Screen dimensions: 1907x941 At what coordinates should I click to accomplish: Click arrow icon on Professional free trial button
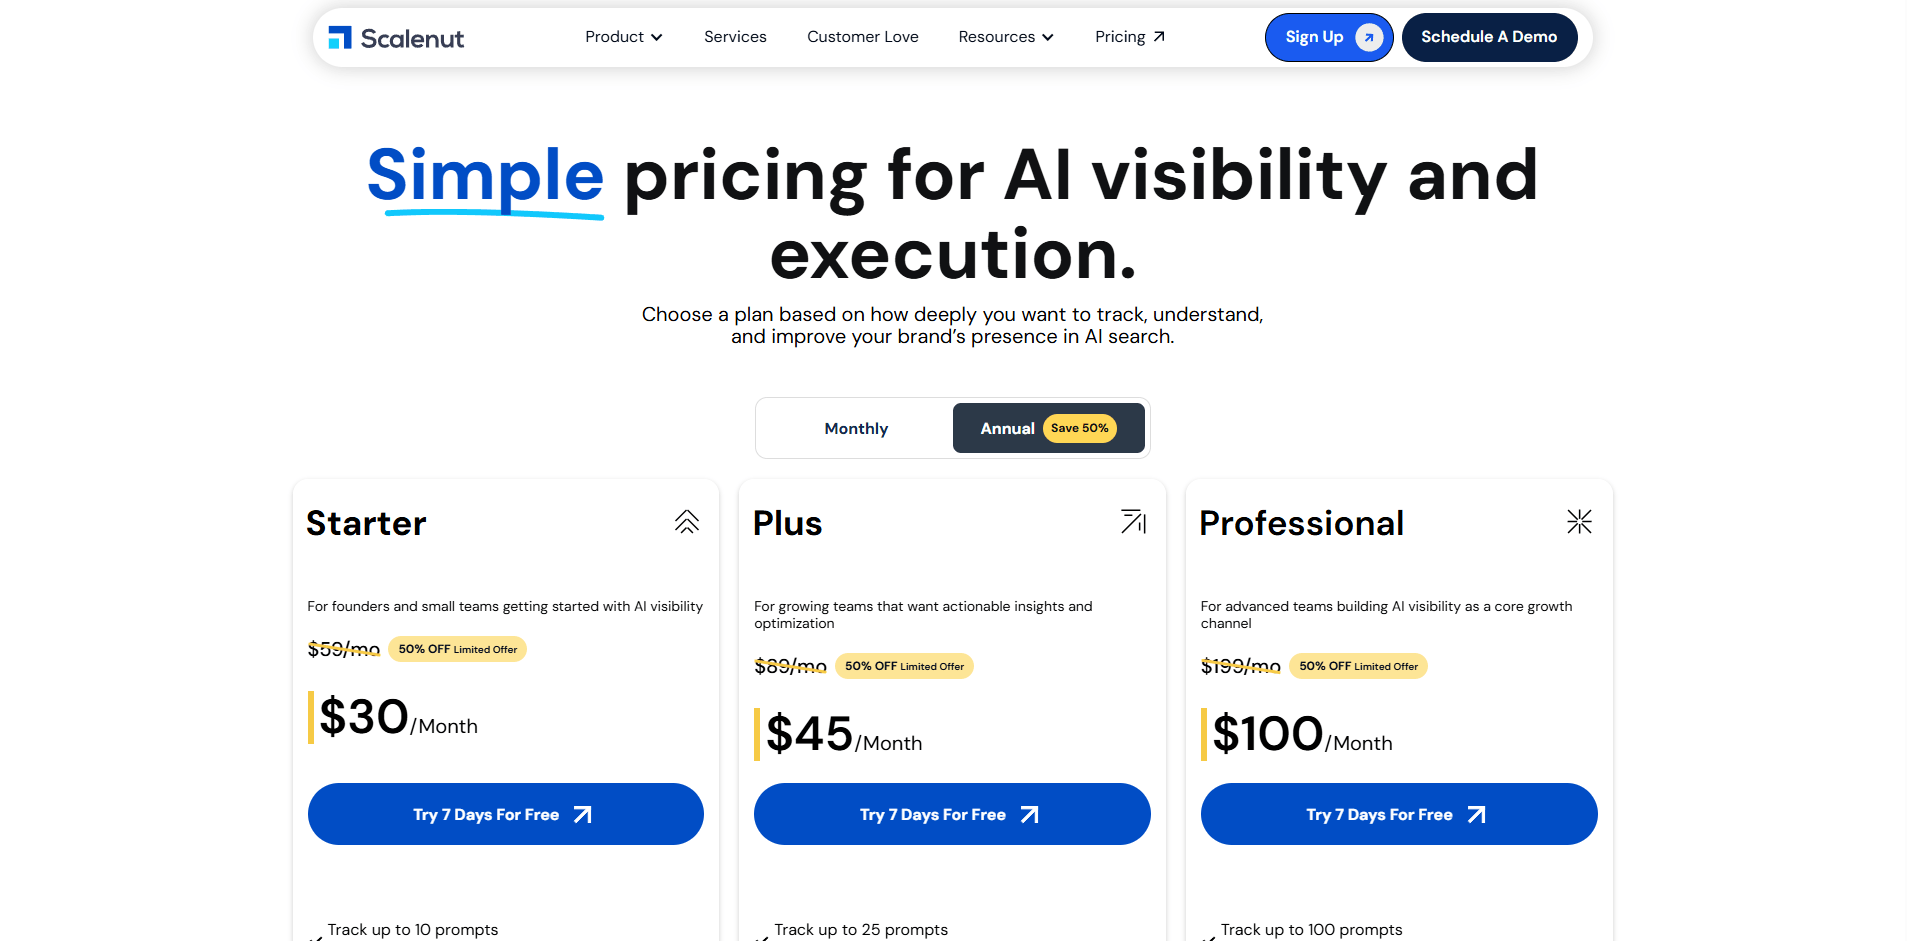tap(1476, 815)
